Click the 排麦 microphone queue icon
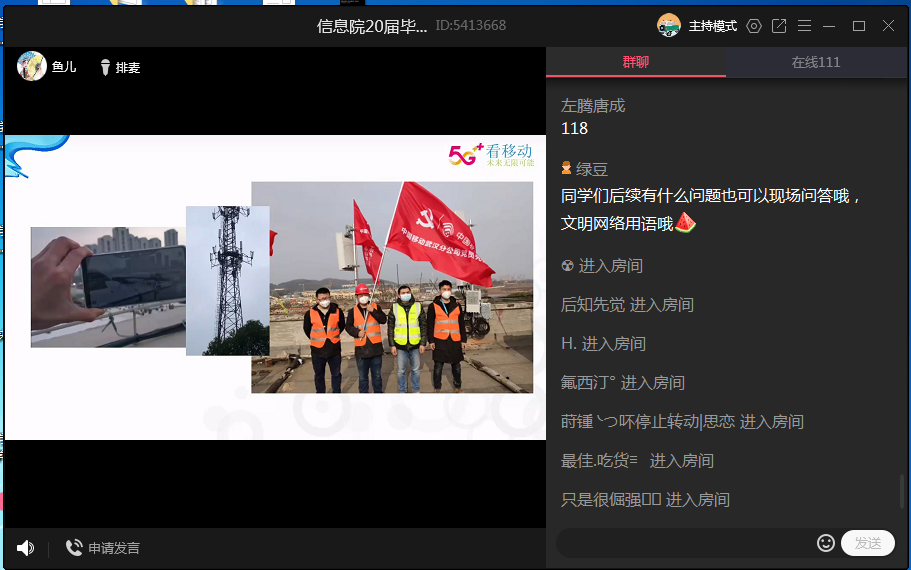Screen dimensions: 911x570 (x=105, y=67)
